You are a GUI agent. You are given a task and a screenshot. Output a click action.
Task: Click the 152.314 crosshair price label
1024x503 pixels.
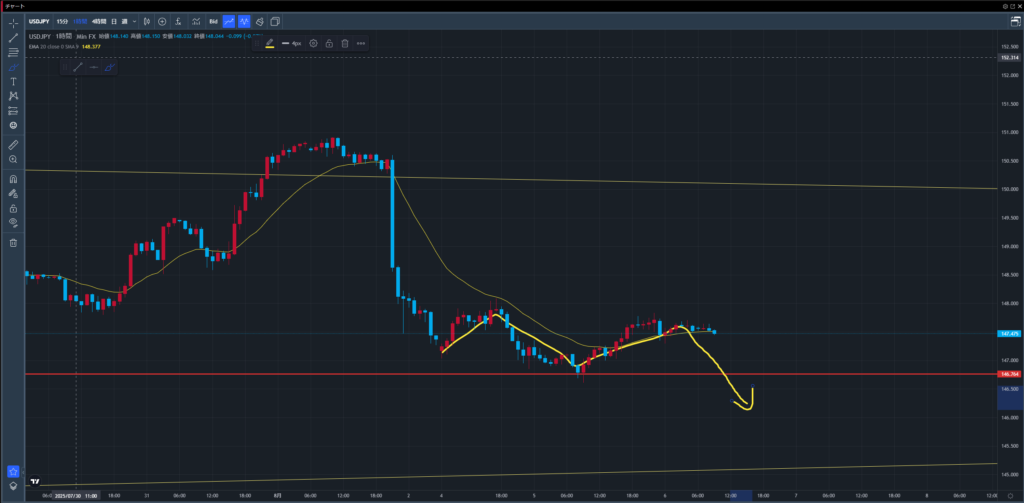coord(1010,57)
